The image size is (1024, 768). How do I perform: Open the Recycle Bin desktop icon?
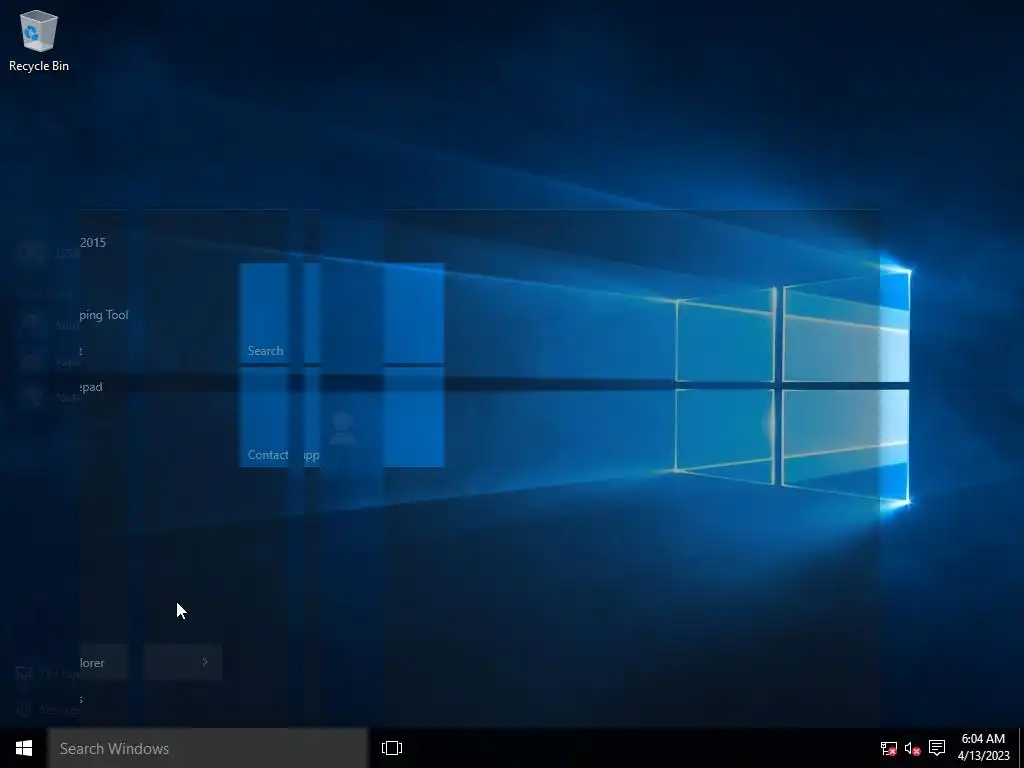tap(39, 40)
